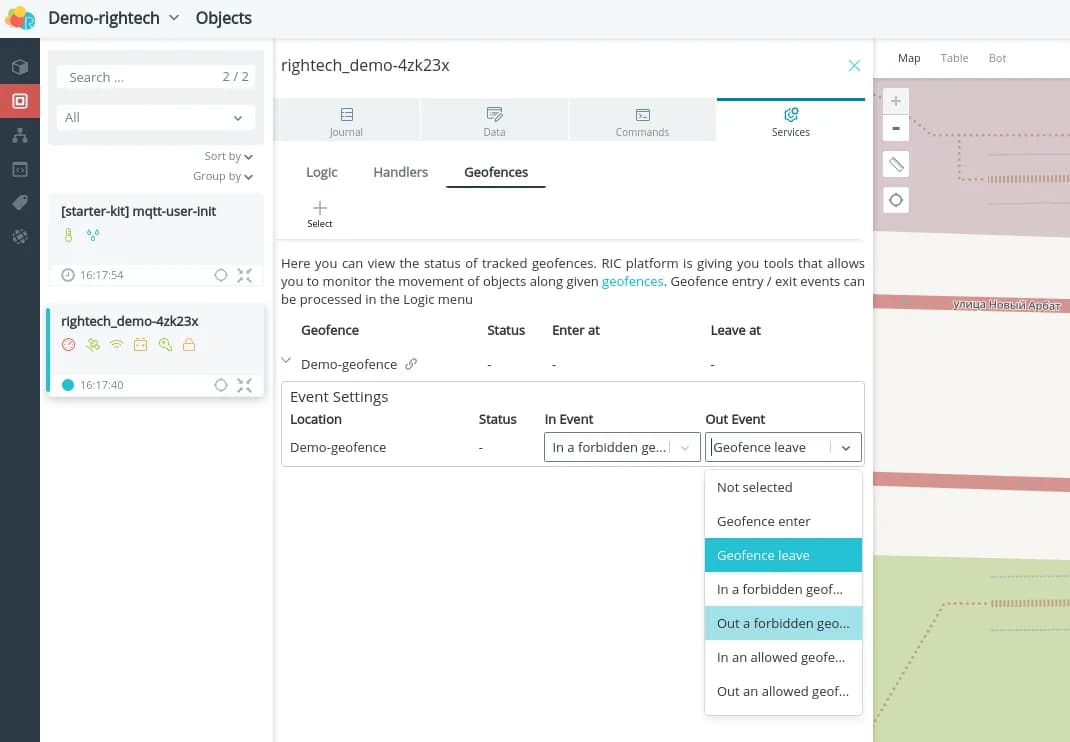Click locate target icon on rightech_demo-4zk23x card

[221, 385]
